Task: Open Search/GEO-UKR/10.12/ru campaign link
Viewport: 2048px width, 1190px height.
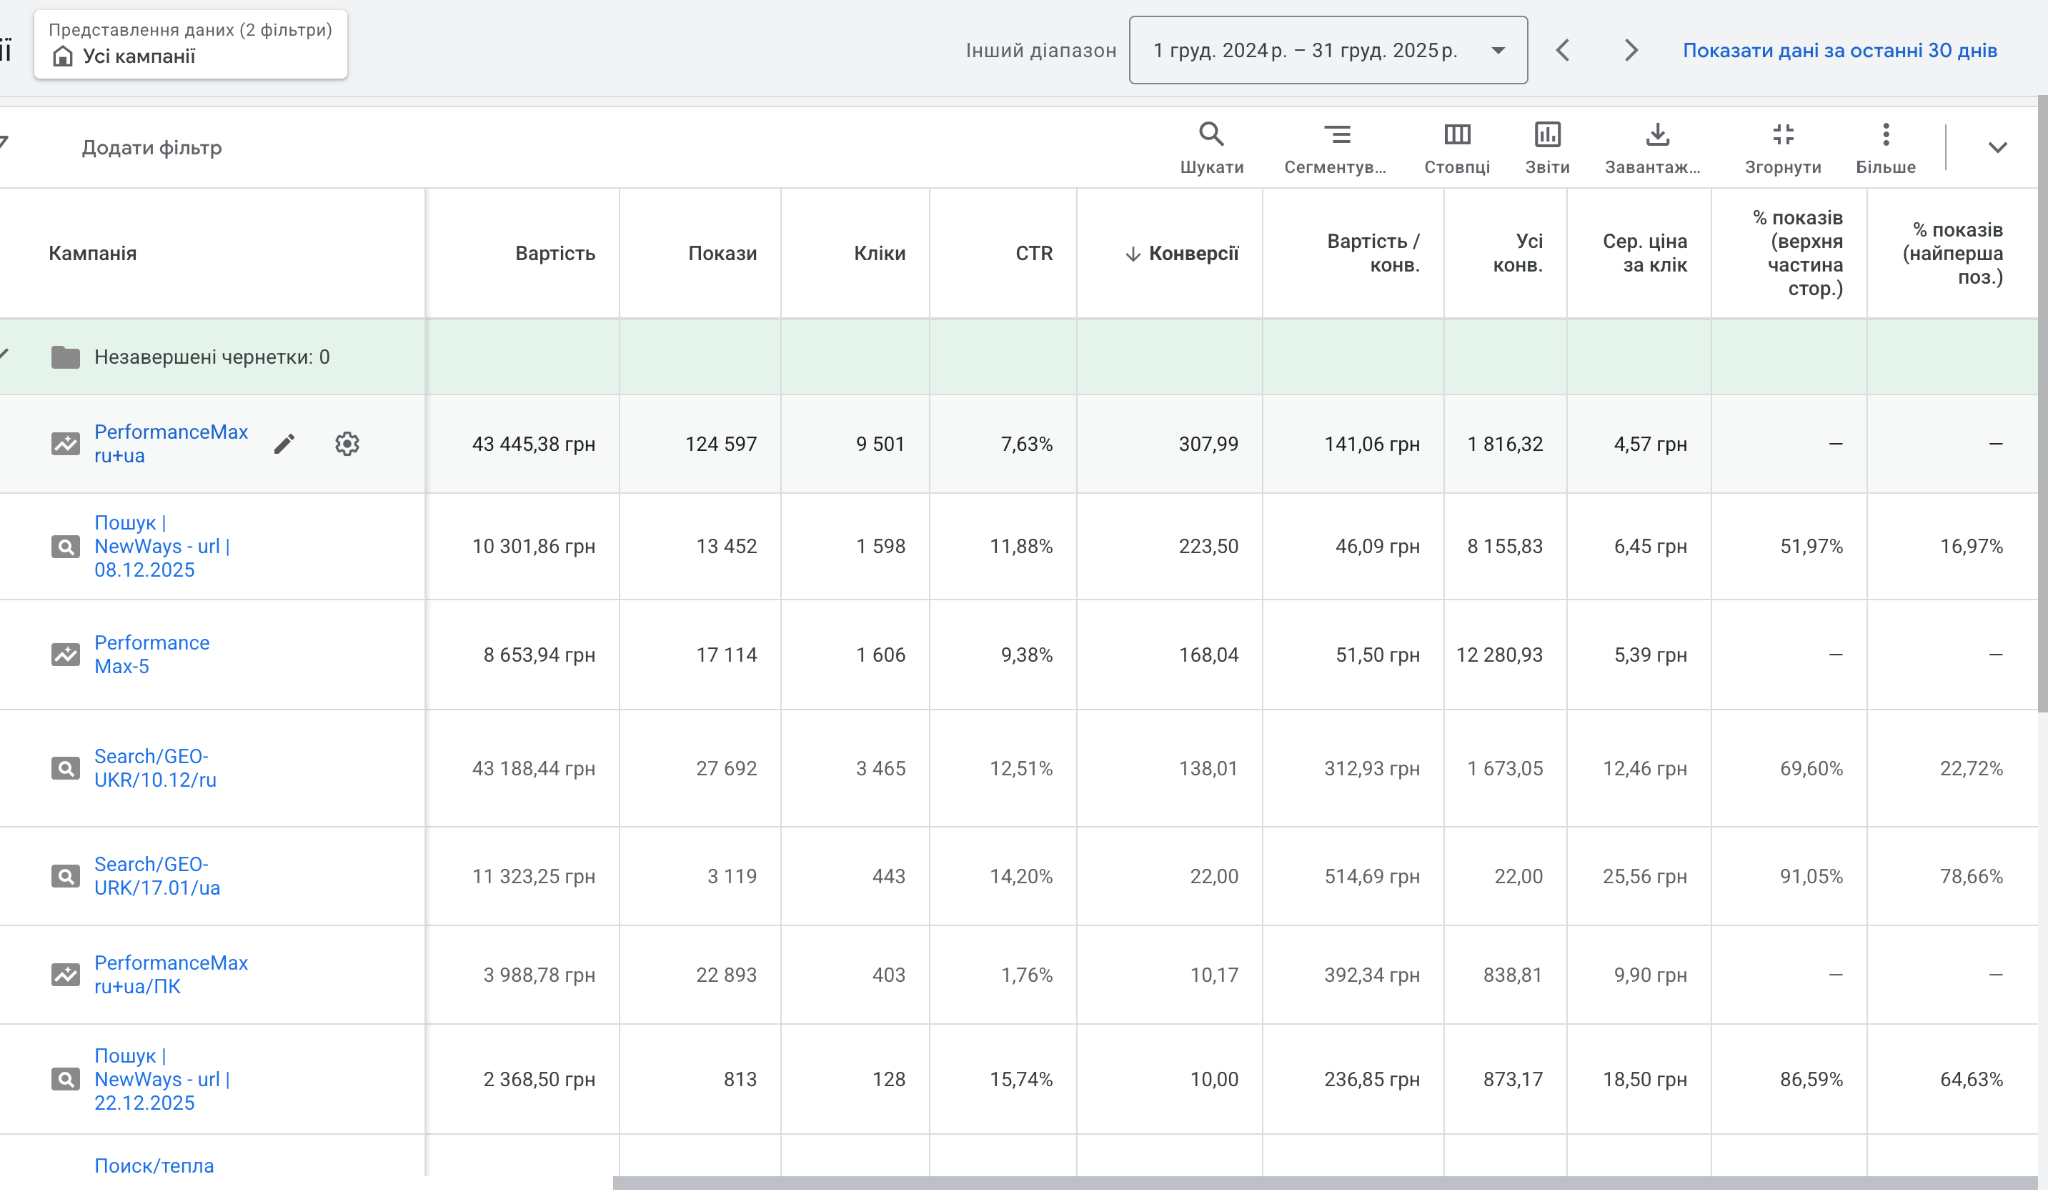Action: pyautogui.click(x=155, y=768)
